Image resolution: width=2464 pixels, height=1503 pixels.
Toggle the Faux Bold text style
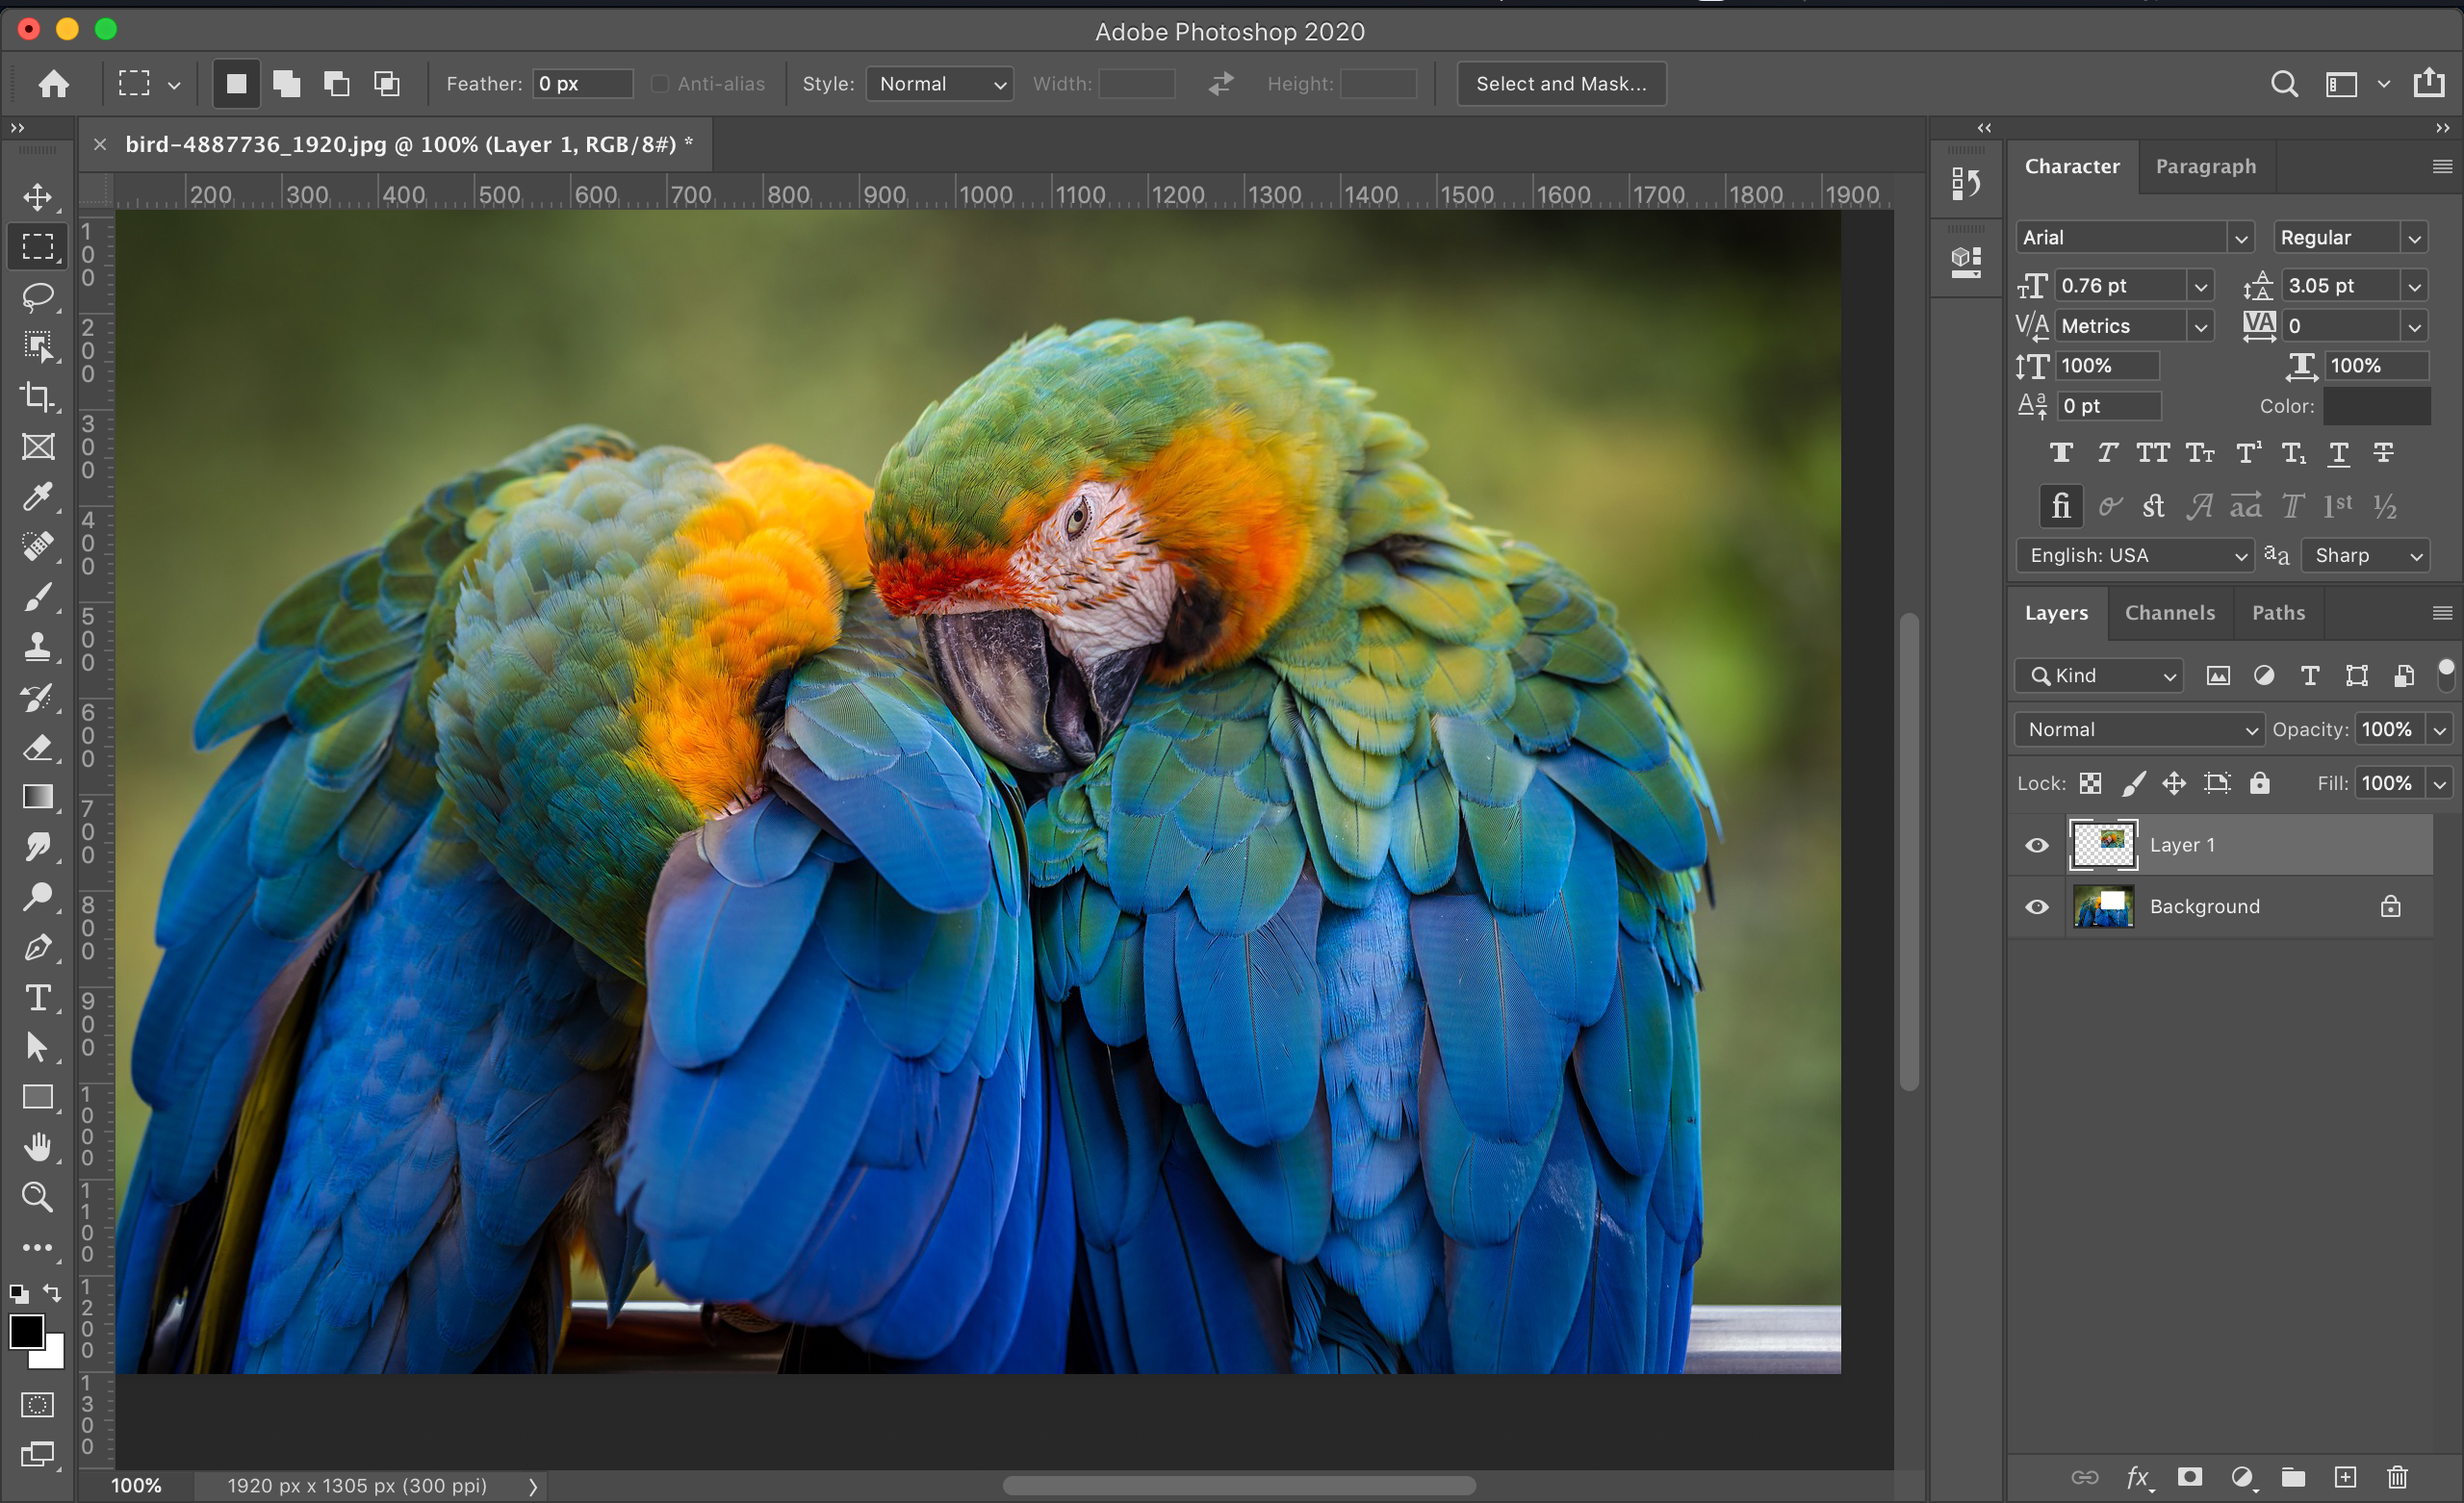[2061, 453]
